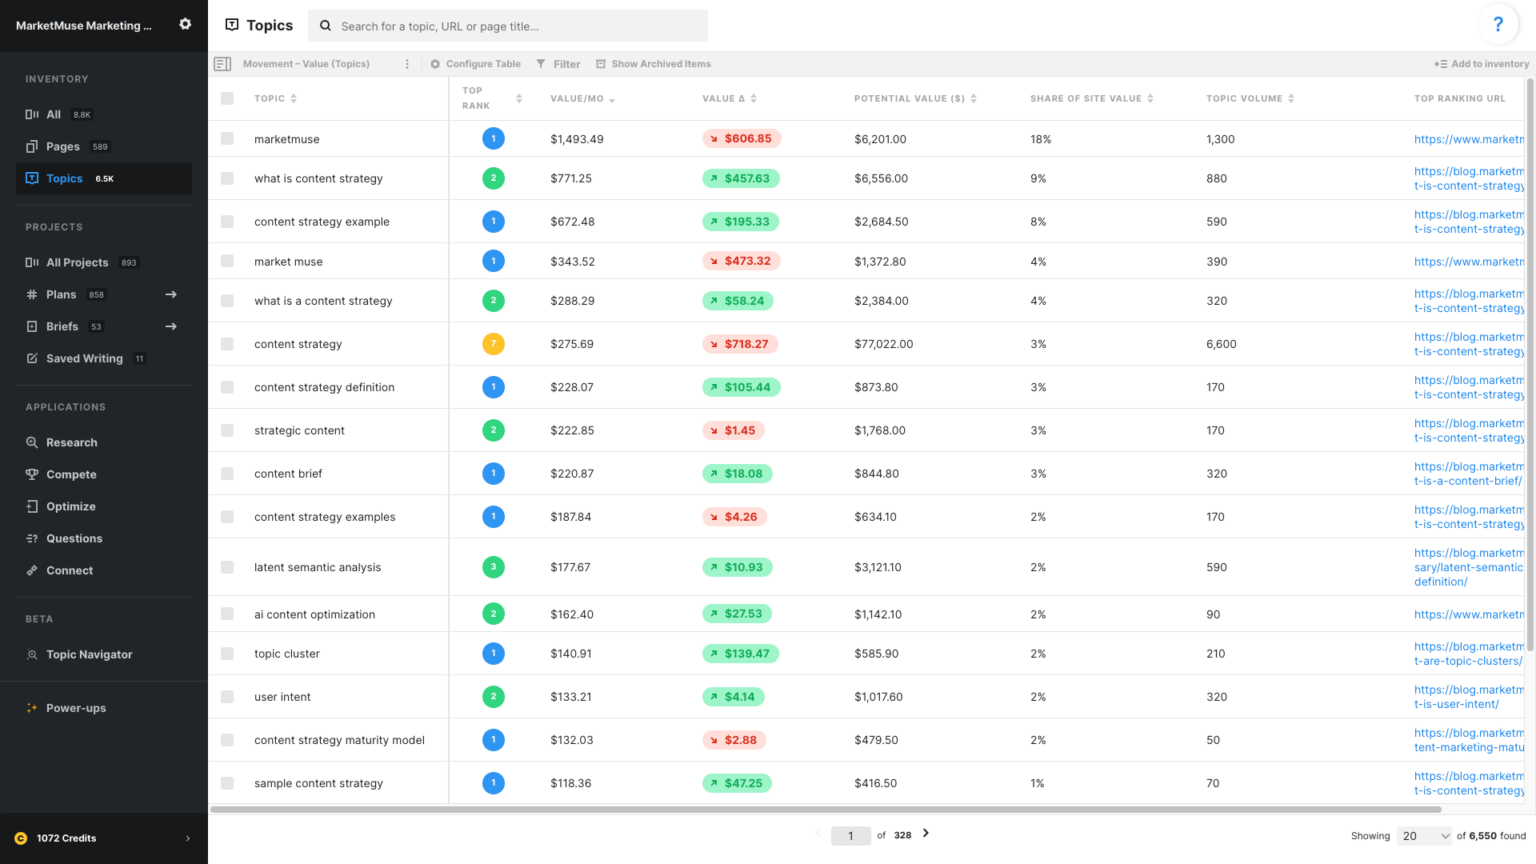Click Add to inventory
The image size is (1536, 864).
[1481, 63]
